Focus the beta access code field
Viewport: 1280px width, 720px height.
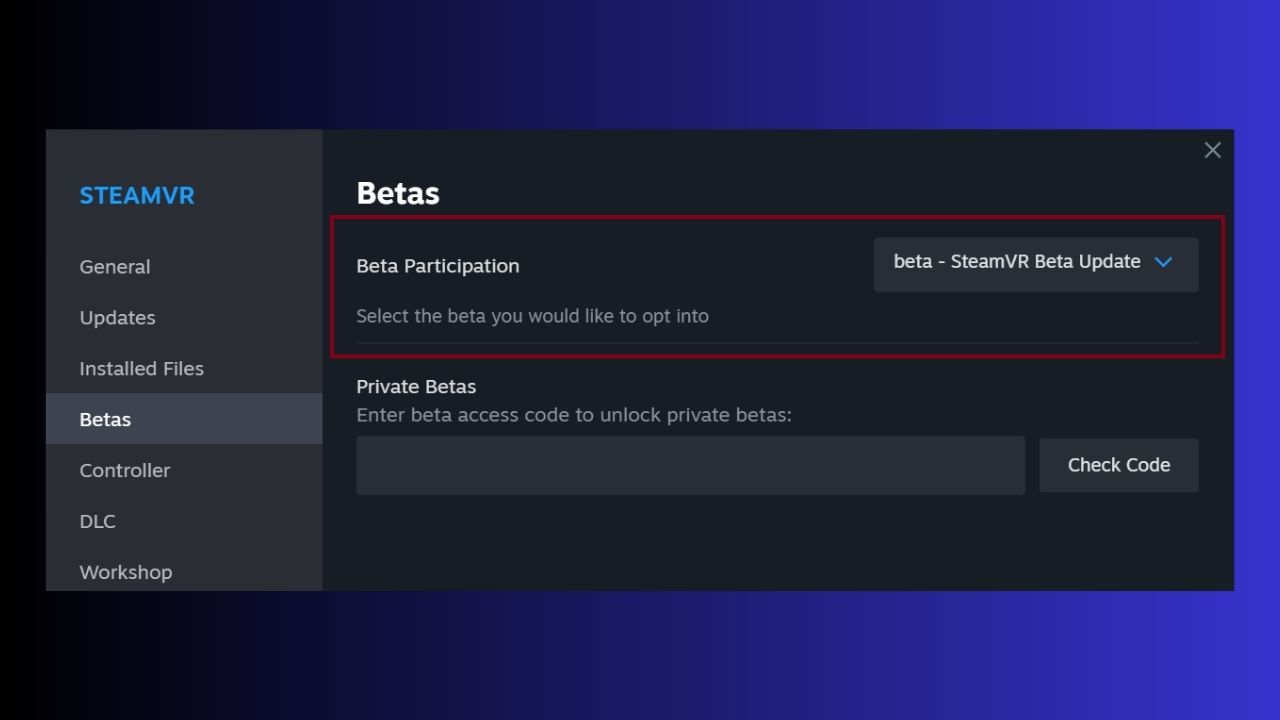click(690, 465)
